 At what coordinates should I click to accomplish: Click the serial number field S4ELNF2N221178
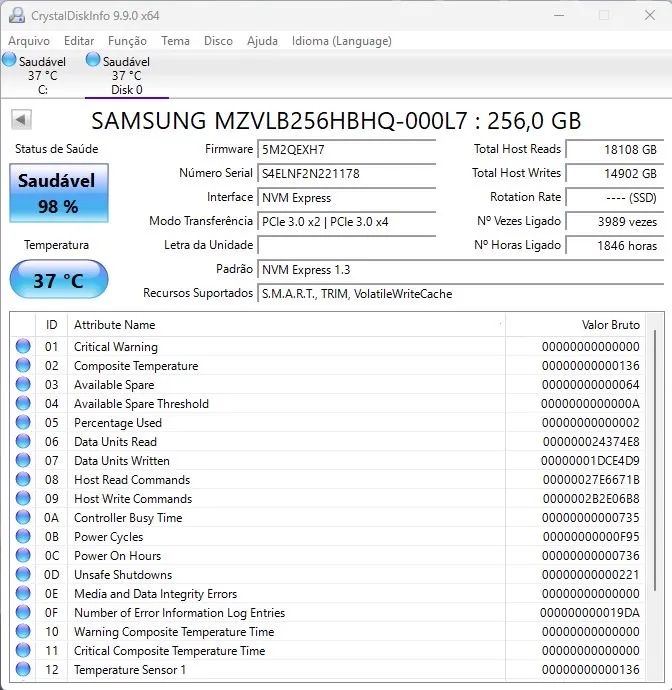[346, 173]
